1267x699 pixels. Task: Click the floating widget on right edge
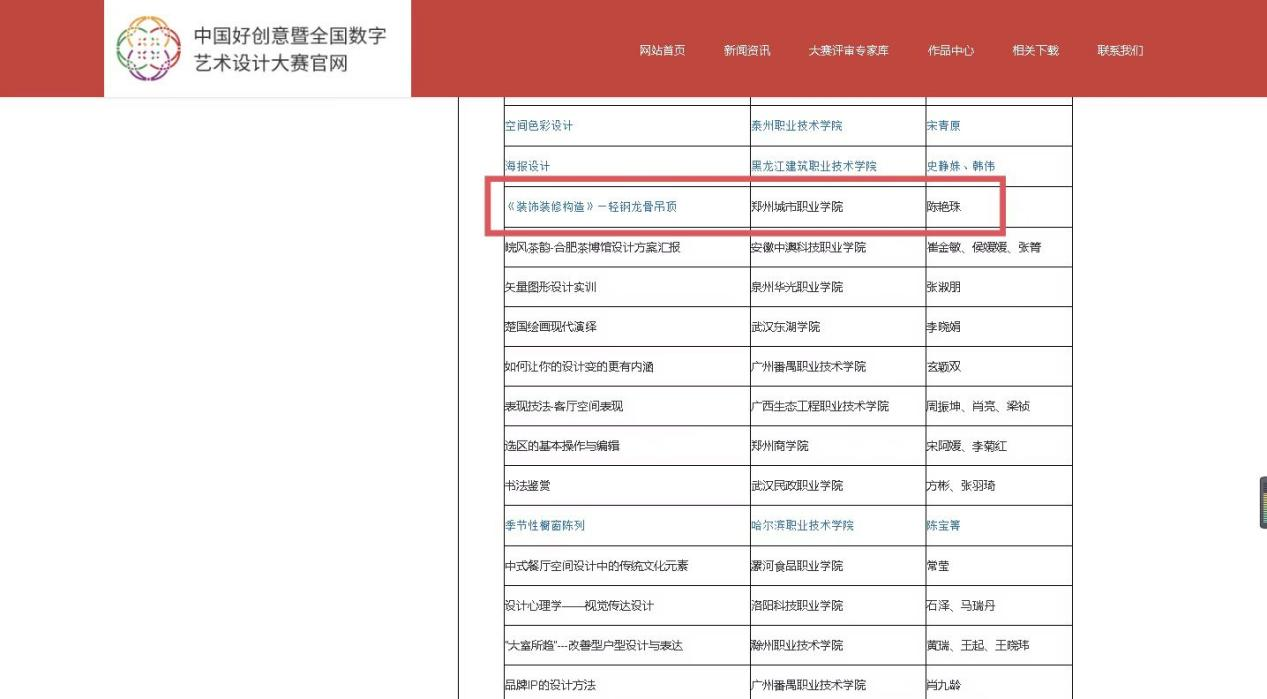coord(1262,502)
